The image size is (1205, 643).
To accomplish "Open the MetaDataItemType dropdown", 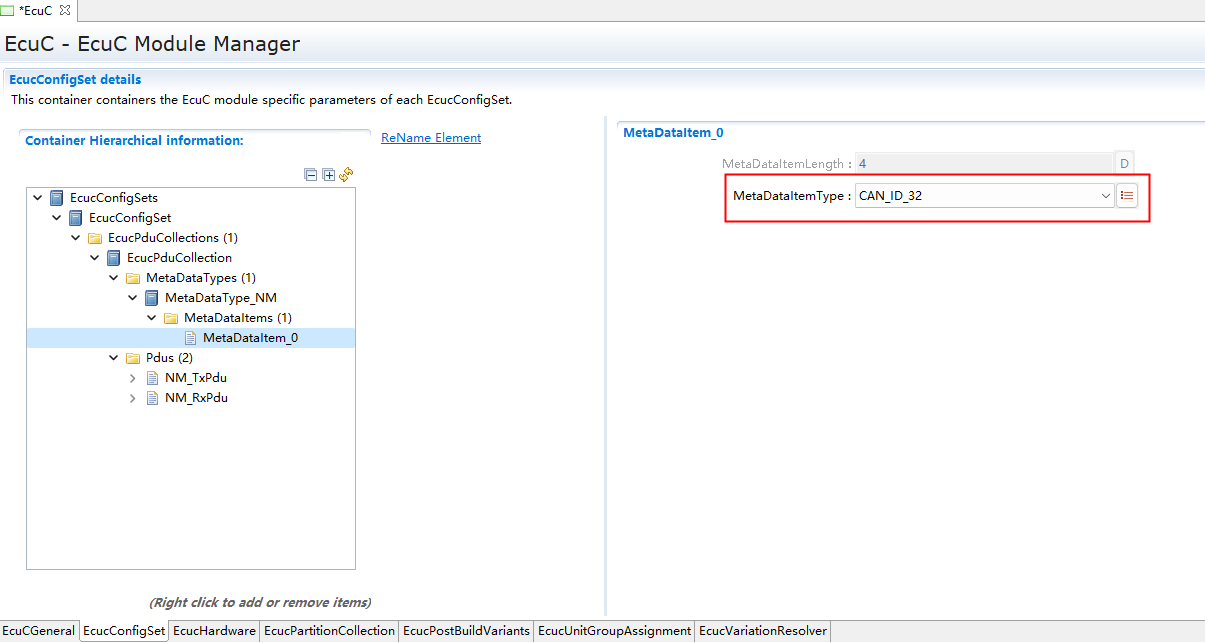I will (x=1105, y=196).
